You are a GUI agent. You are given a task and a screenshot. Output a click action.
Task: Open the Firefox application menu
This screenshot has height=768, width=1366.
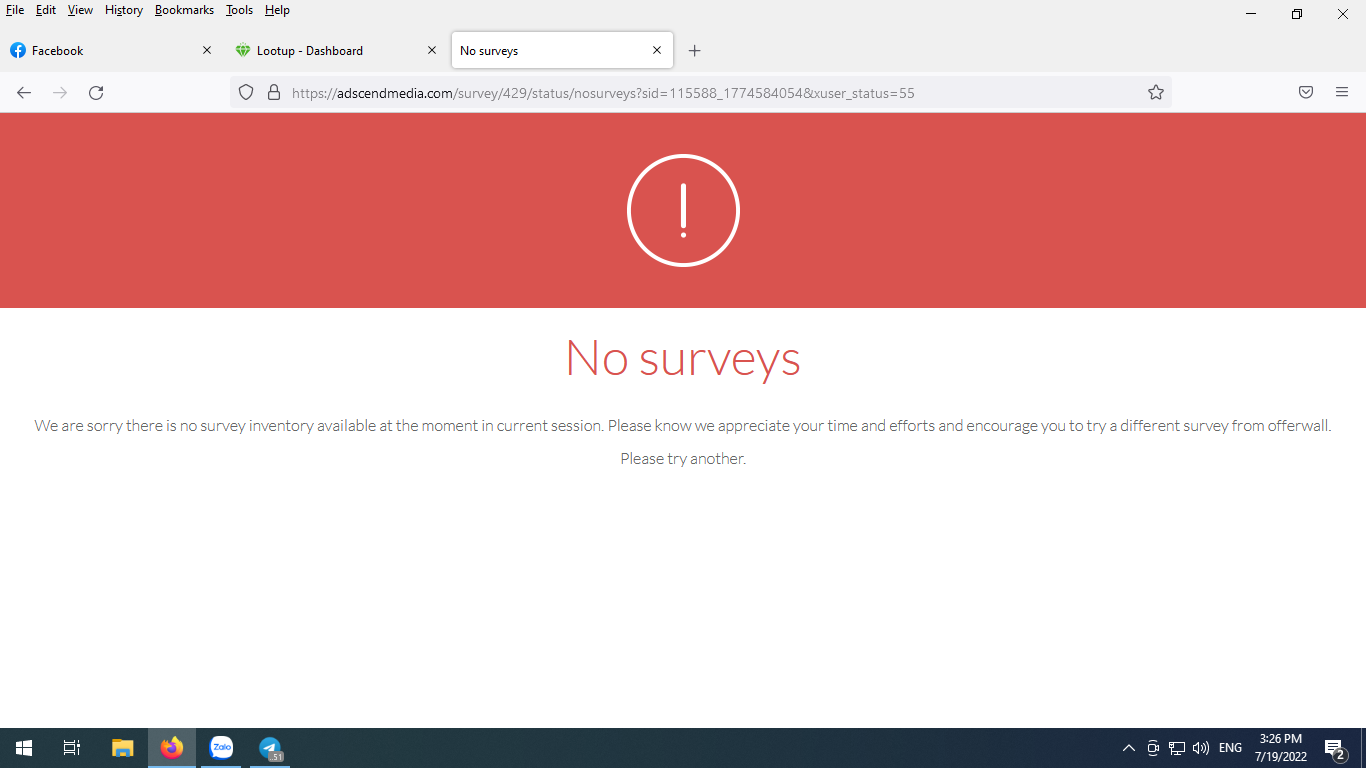[1342, 93]
